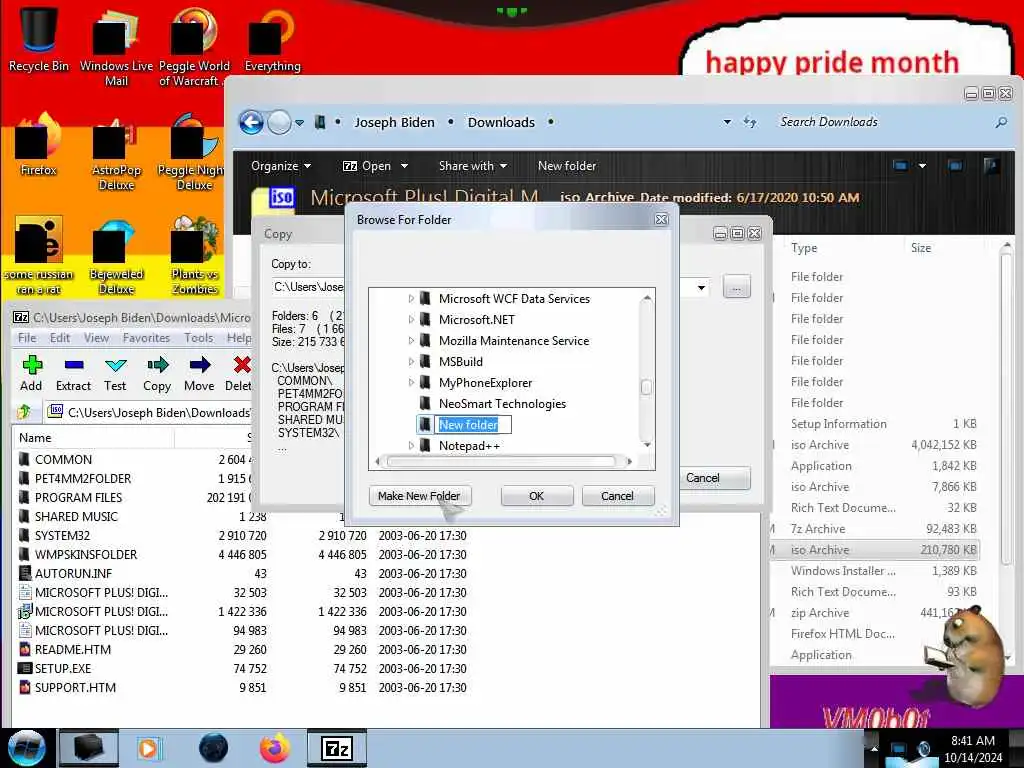Expand the MyPhoneExplorer folder node
Viewport: 1024px width, 768px height.
click(x=411, y=382)
